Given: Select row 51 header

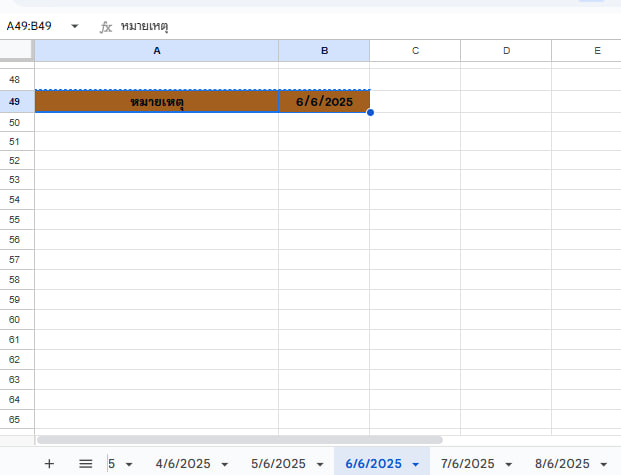Looking at the screenshot, I should (17, 141).
